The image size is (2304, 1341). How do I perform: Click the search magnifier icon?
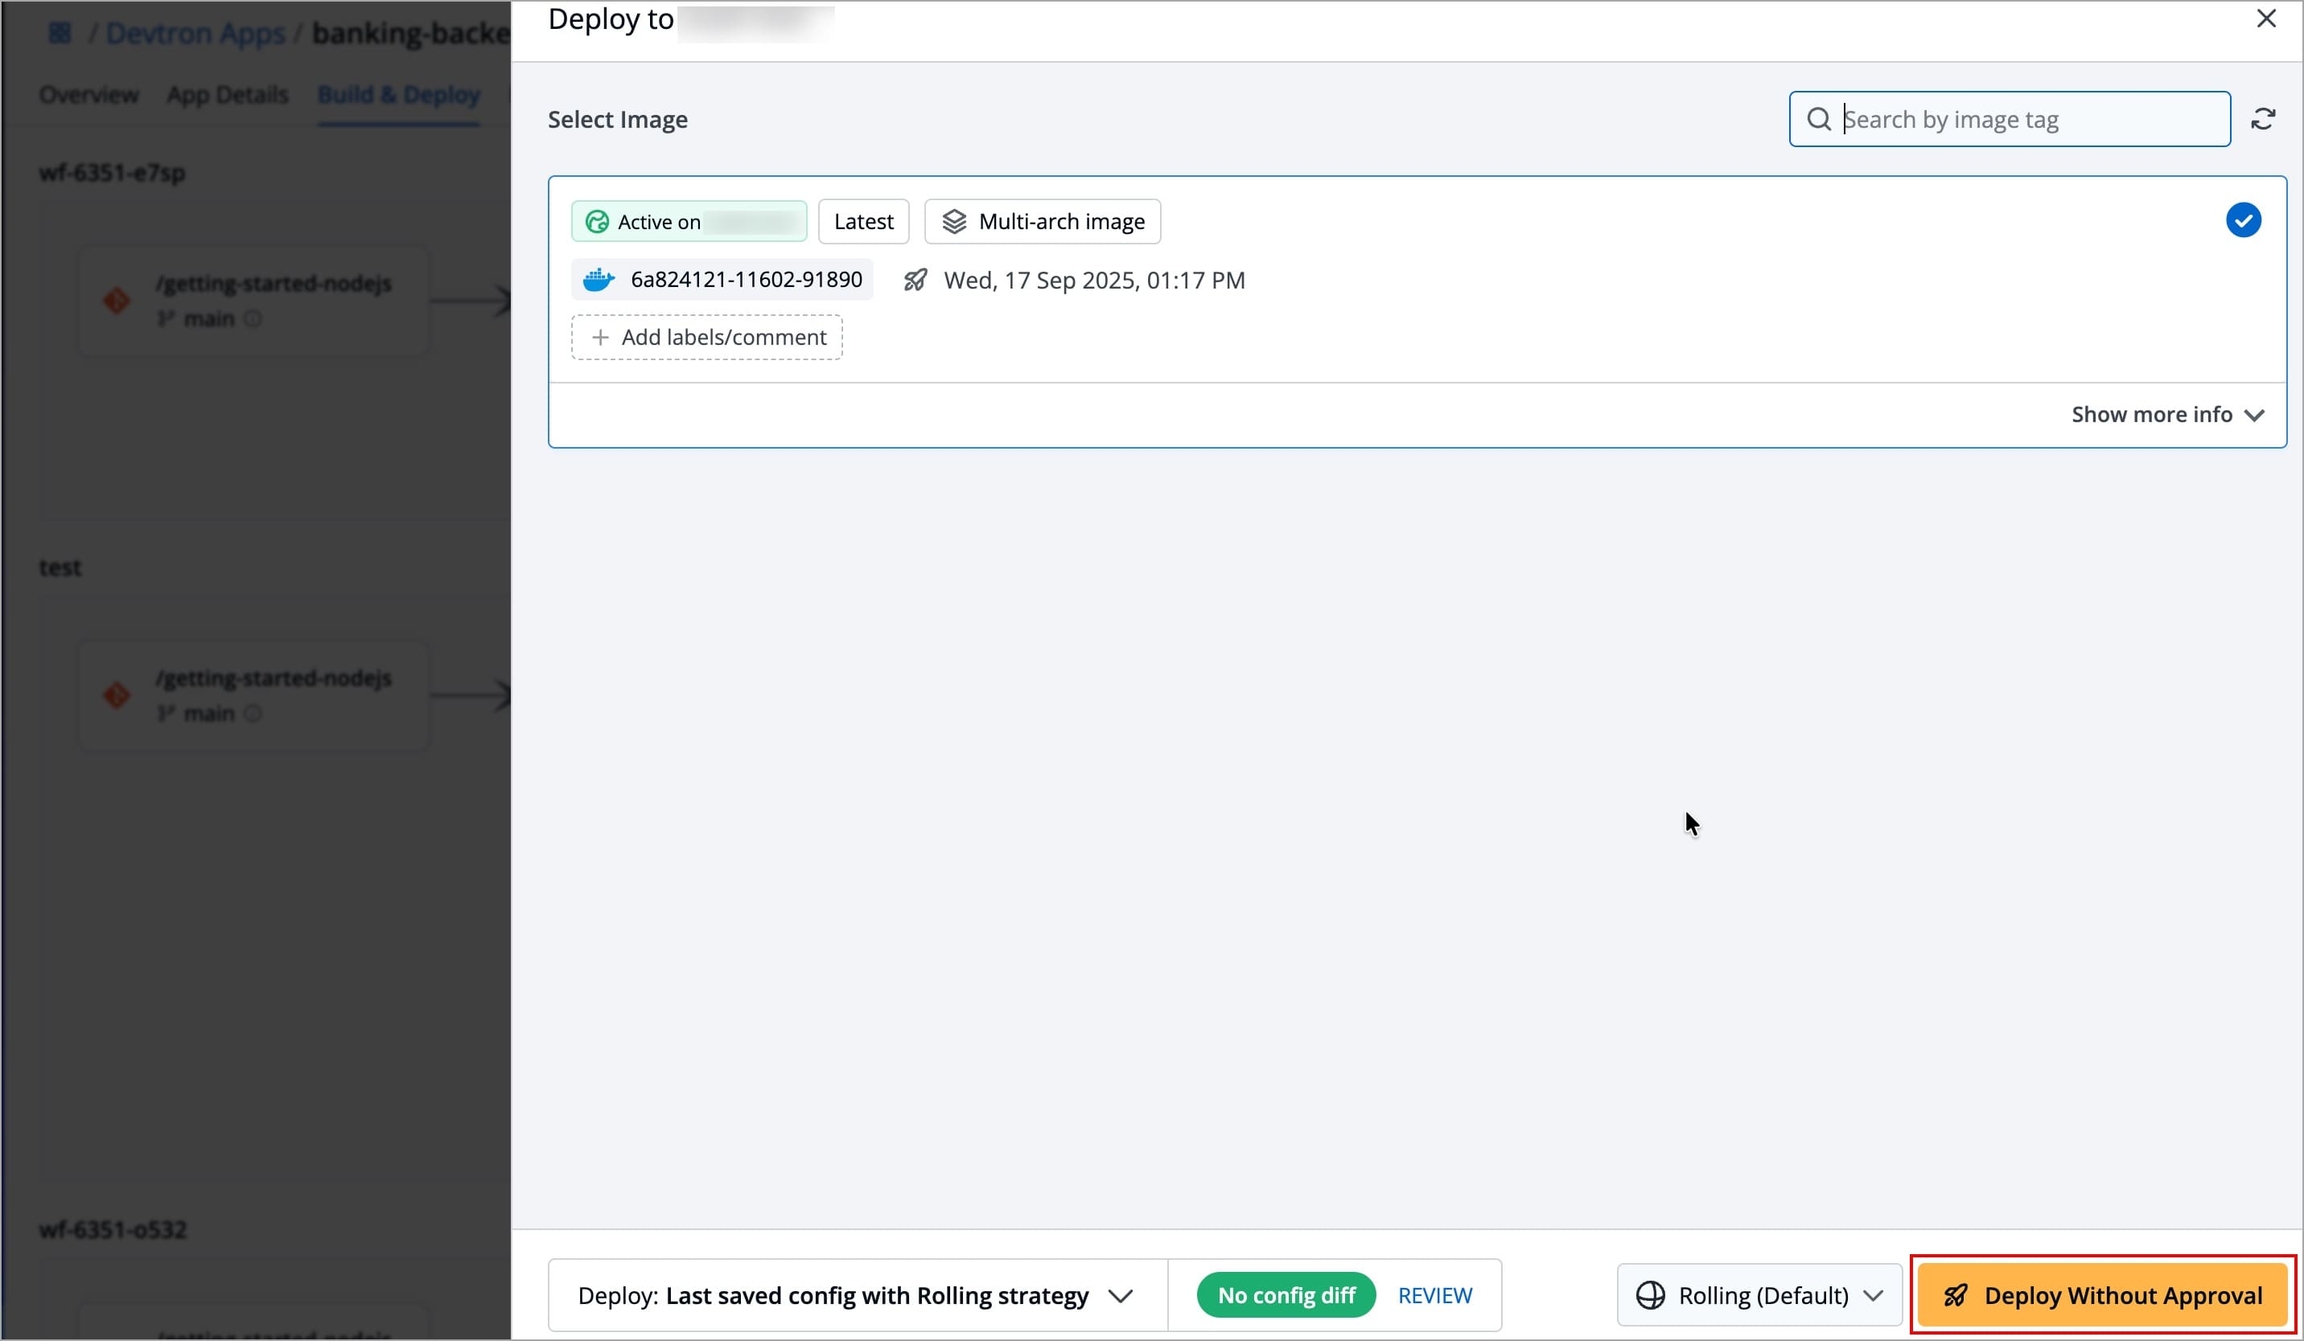[x=1819, y=119]
